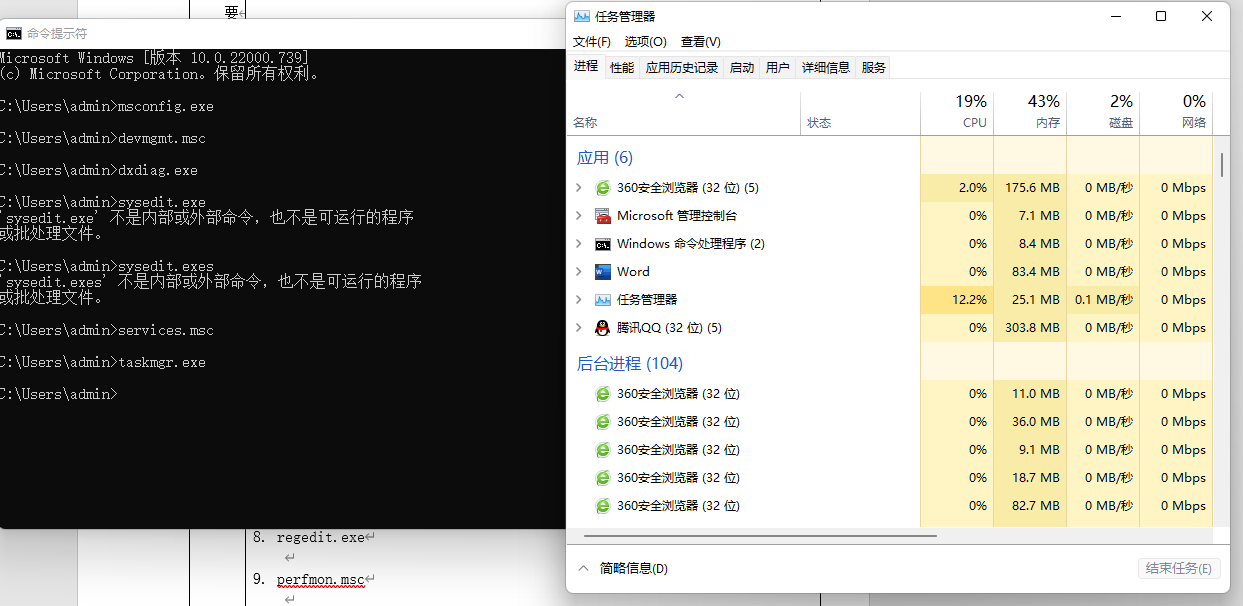The image size is (1243, 606).
Task: Click the Command Prompt 命令提示符 title bar
Action: point(283,33)
